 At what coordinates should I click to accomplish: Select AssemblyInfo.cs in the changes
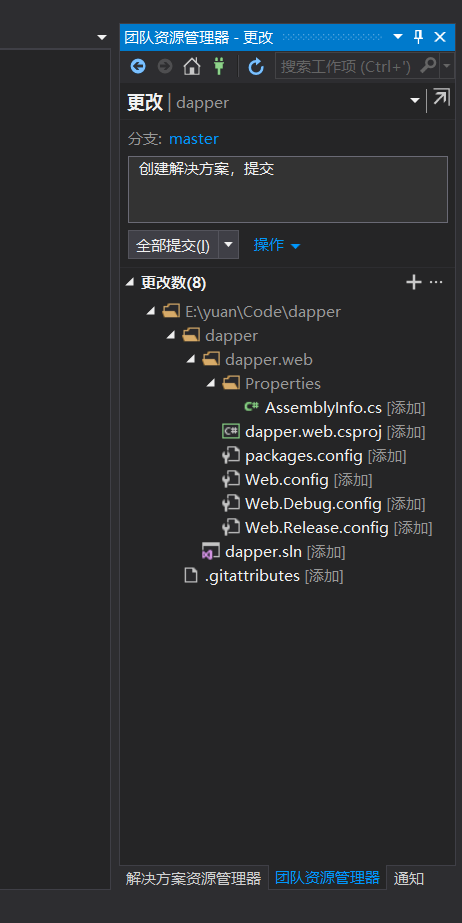click(x=323, y=407)
